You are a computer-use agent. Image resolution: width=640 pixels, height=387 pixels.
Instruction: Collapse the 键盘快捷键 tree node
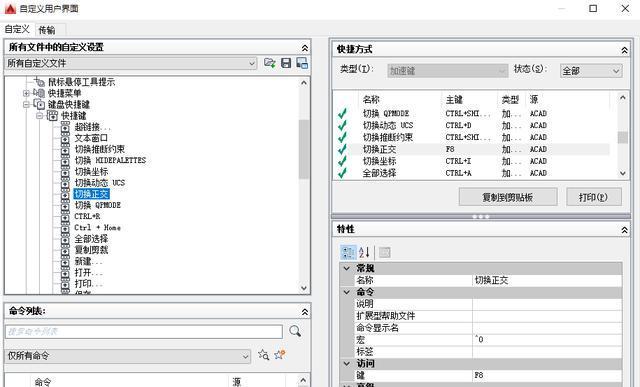pos(26,105)
